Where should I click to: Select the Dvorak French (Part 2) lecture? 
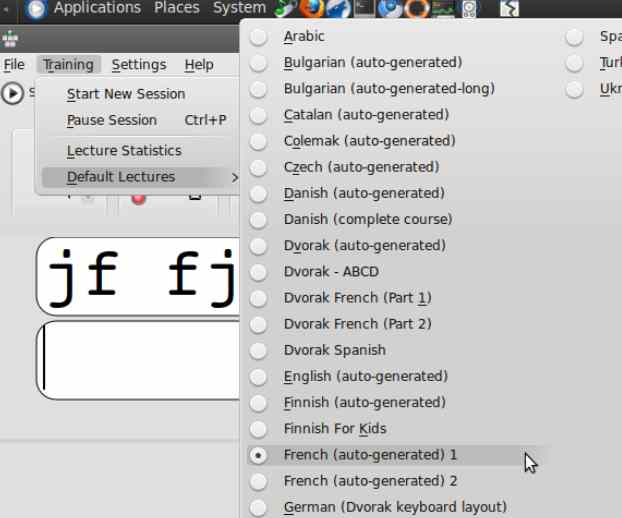(x=397, y=324)
